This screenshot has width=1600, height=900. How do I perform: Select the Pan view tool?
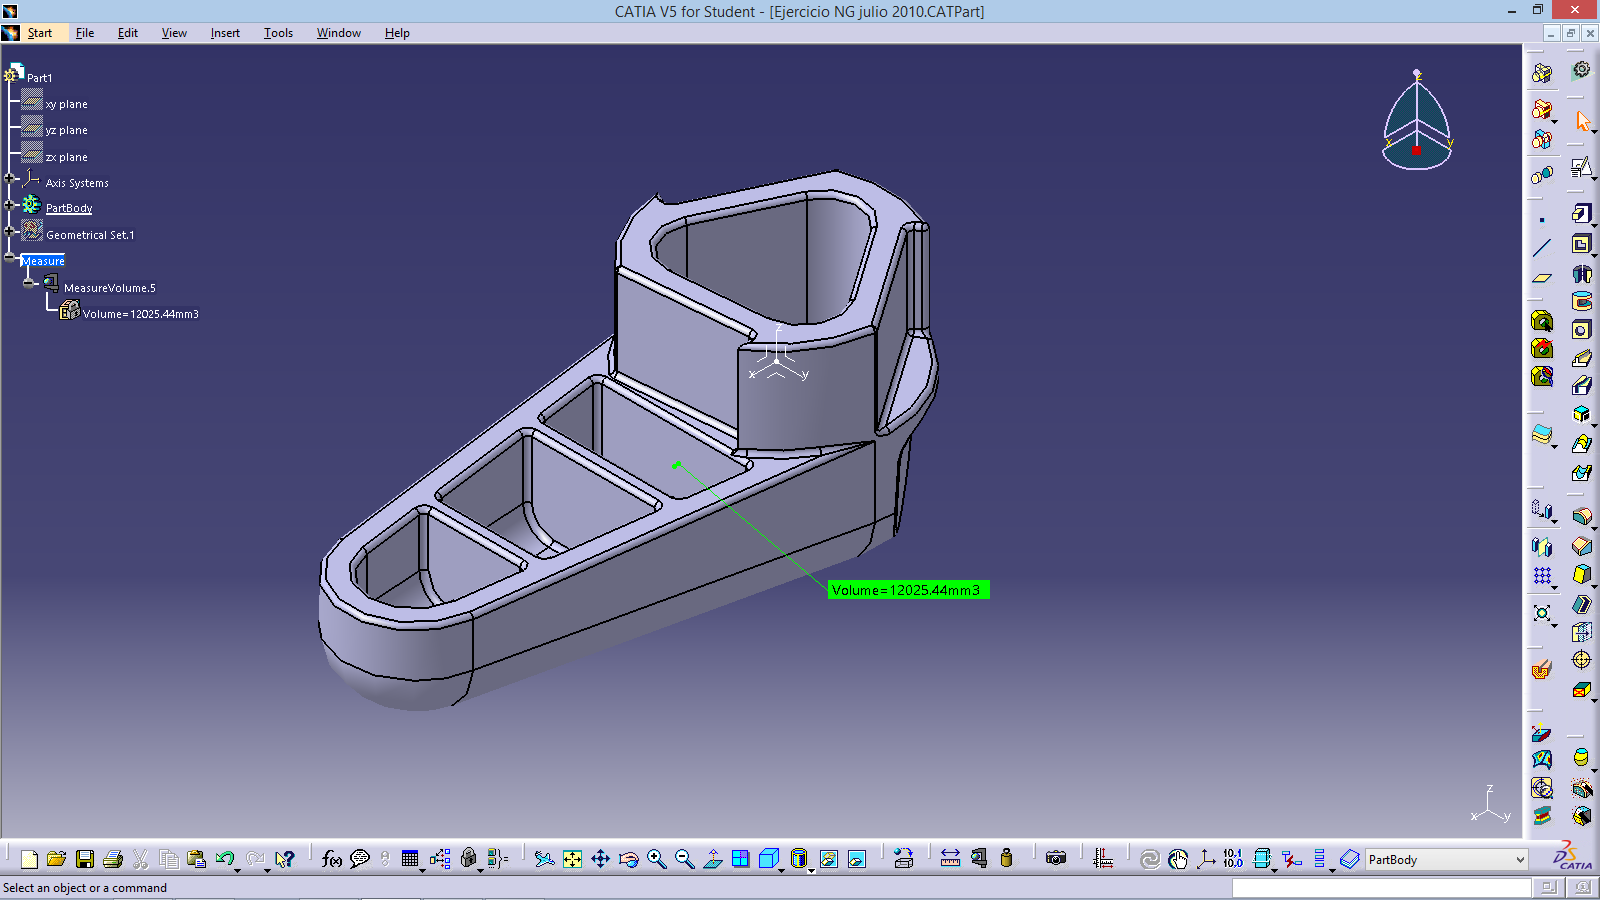600,859
